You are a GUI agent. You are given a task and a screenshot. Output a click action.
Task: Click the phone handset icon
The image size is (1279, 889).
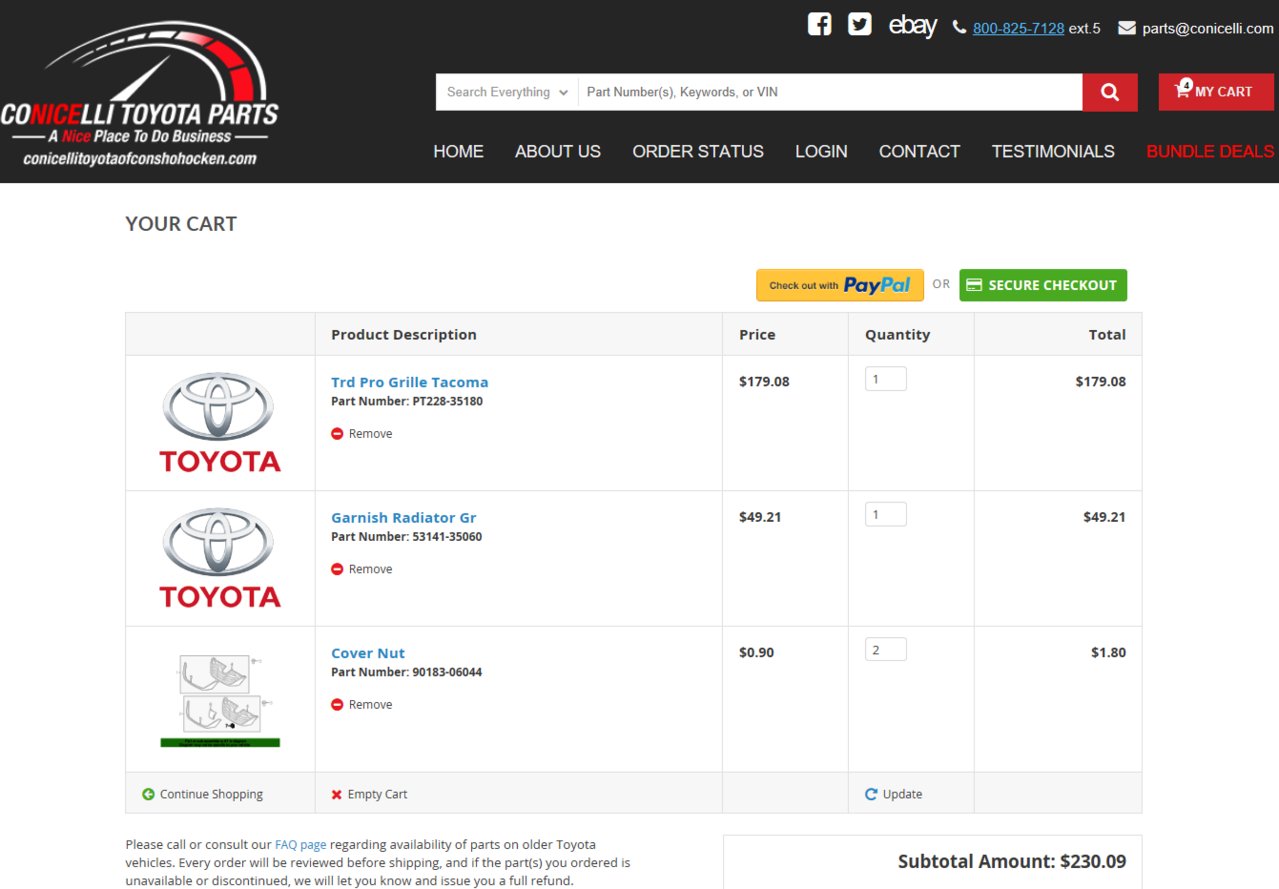coord(960,28)
